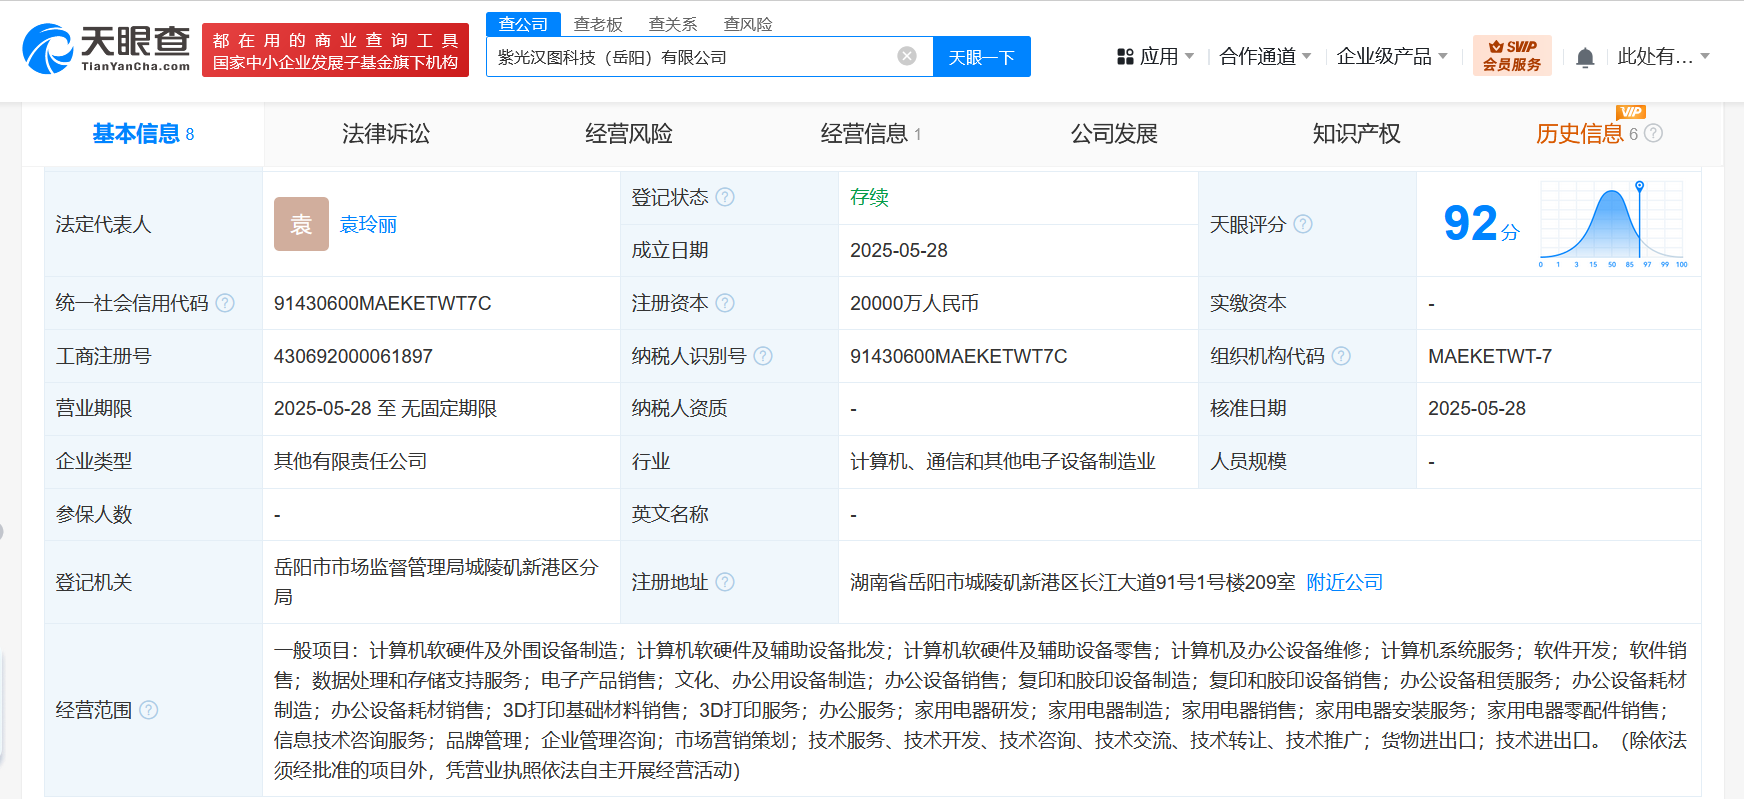Switch to the 法律诉讼 tab

click(385, 134)
